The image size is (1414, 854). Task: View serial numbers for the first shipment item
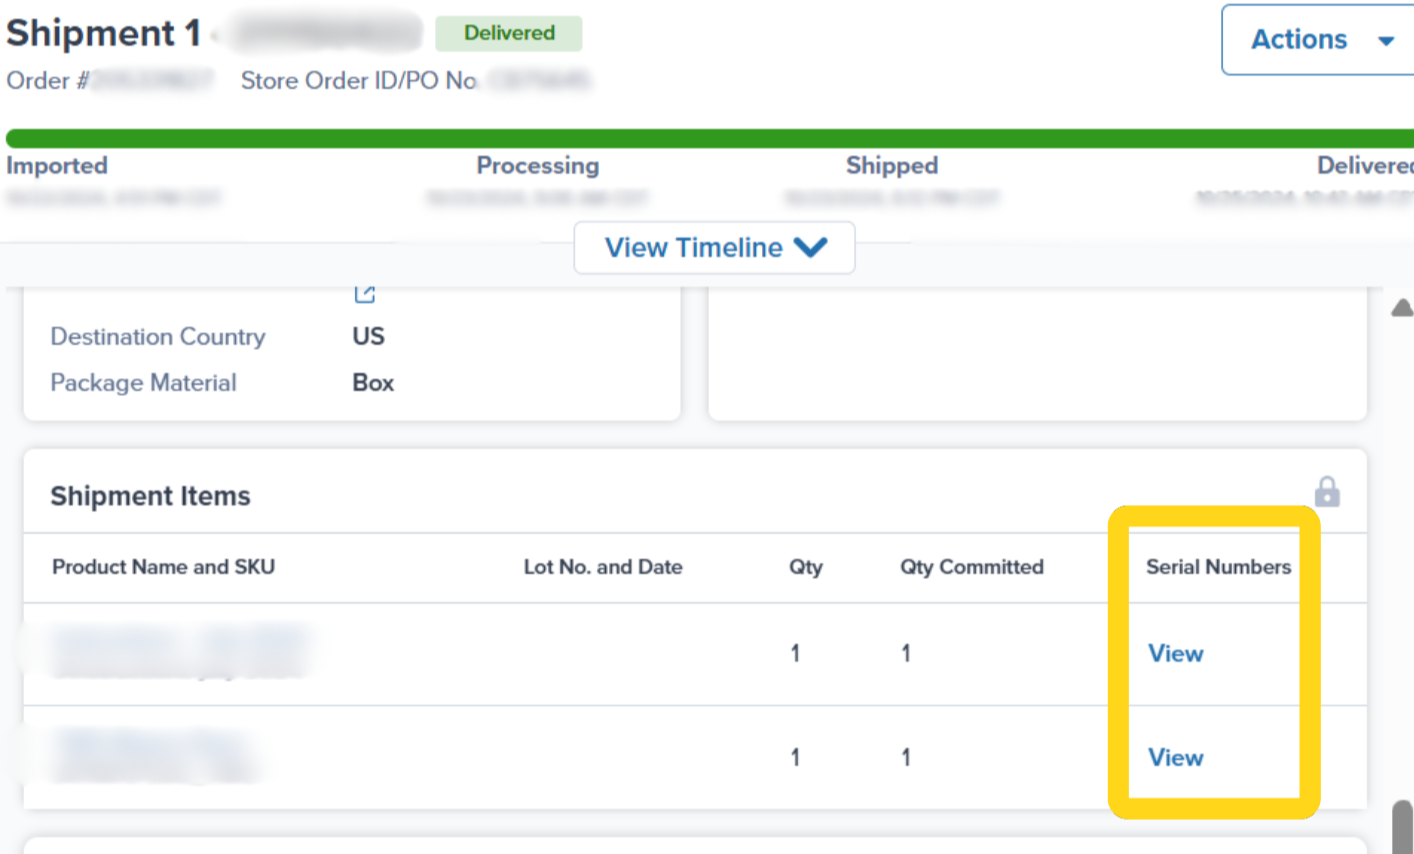point(1175,653)
